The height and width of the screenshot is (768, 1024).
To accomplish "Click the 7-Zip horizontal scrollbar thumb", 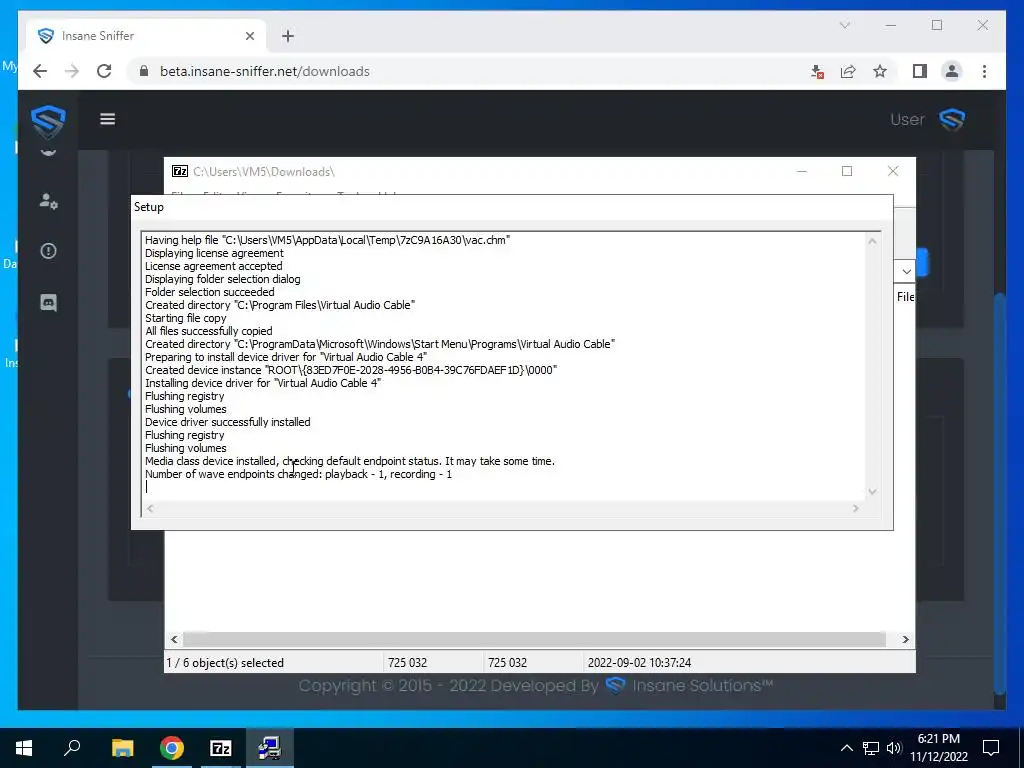I will (534, 639).
